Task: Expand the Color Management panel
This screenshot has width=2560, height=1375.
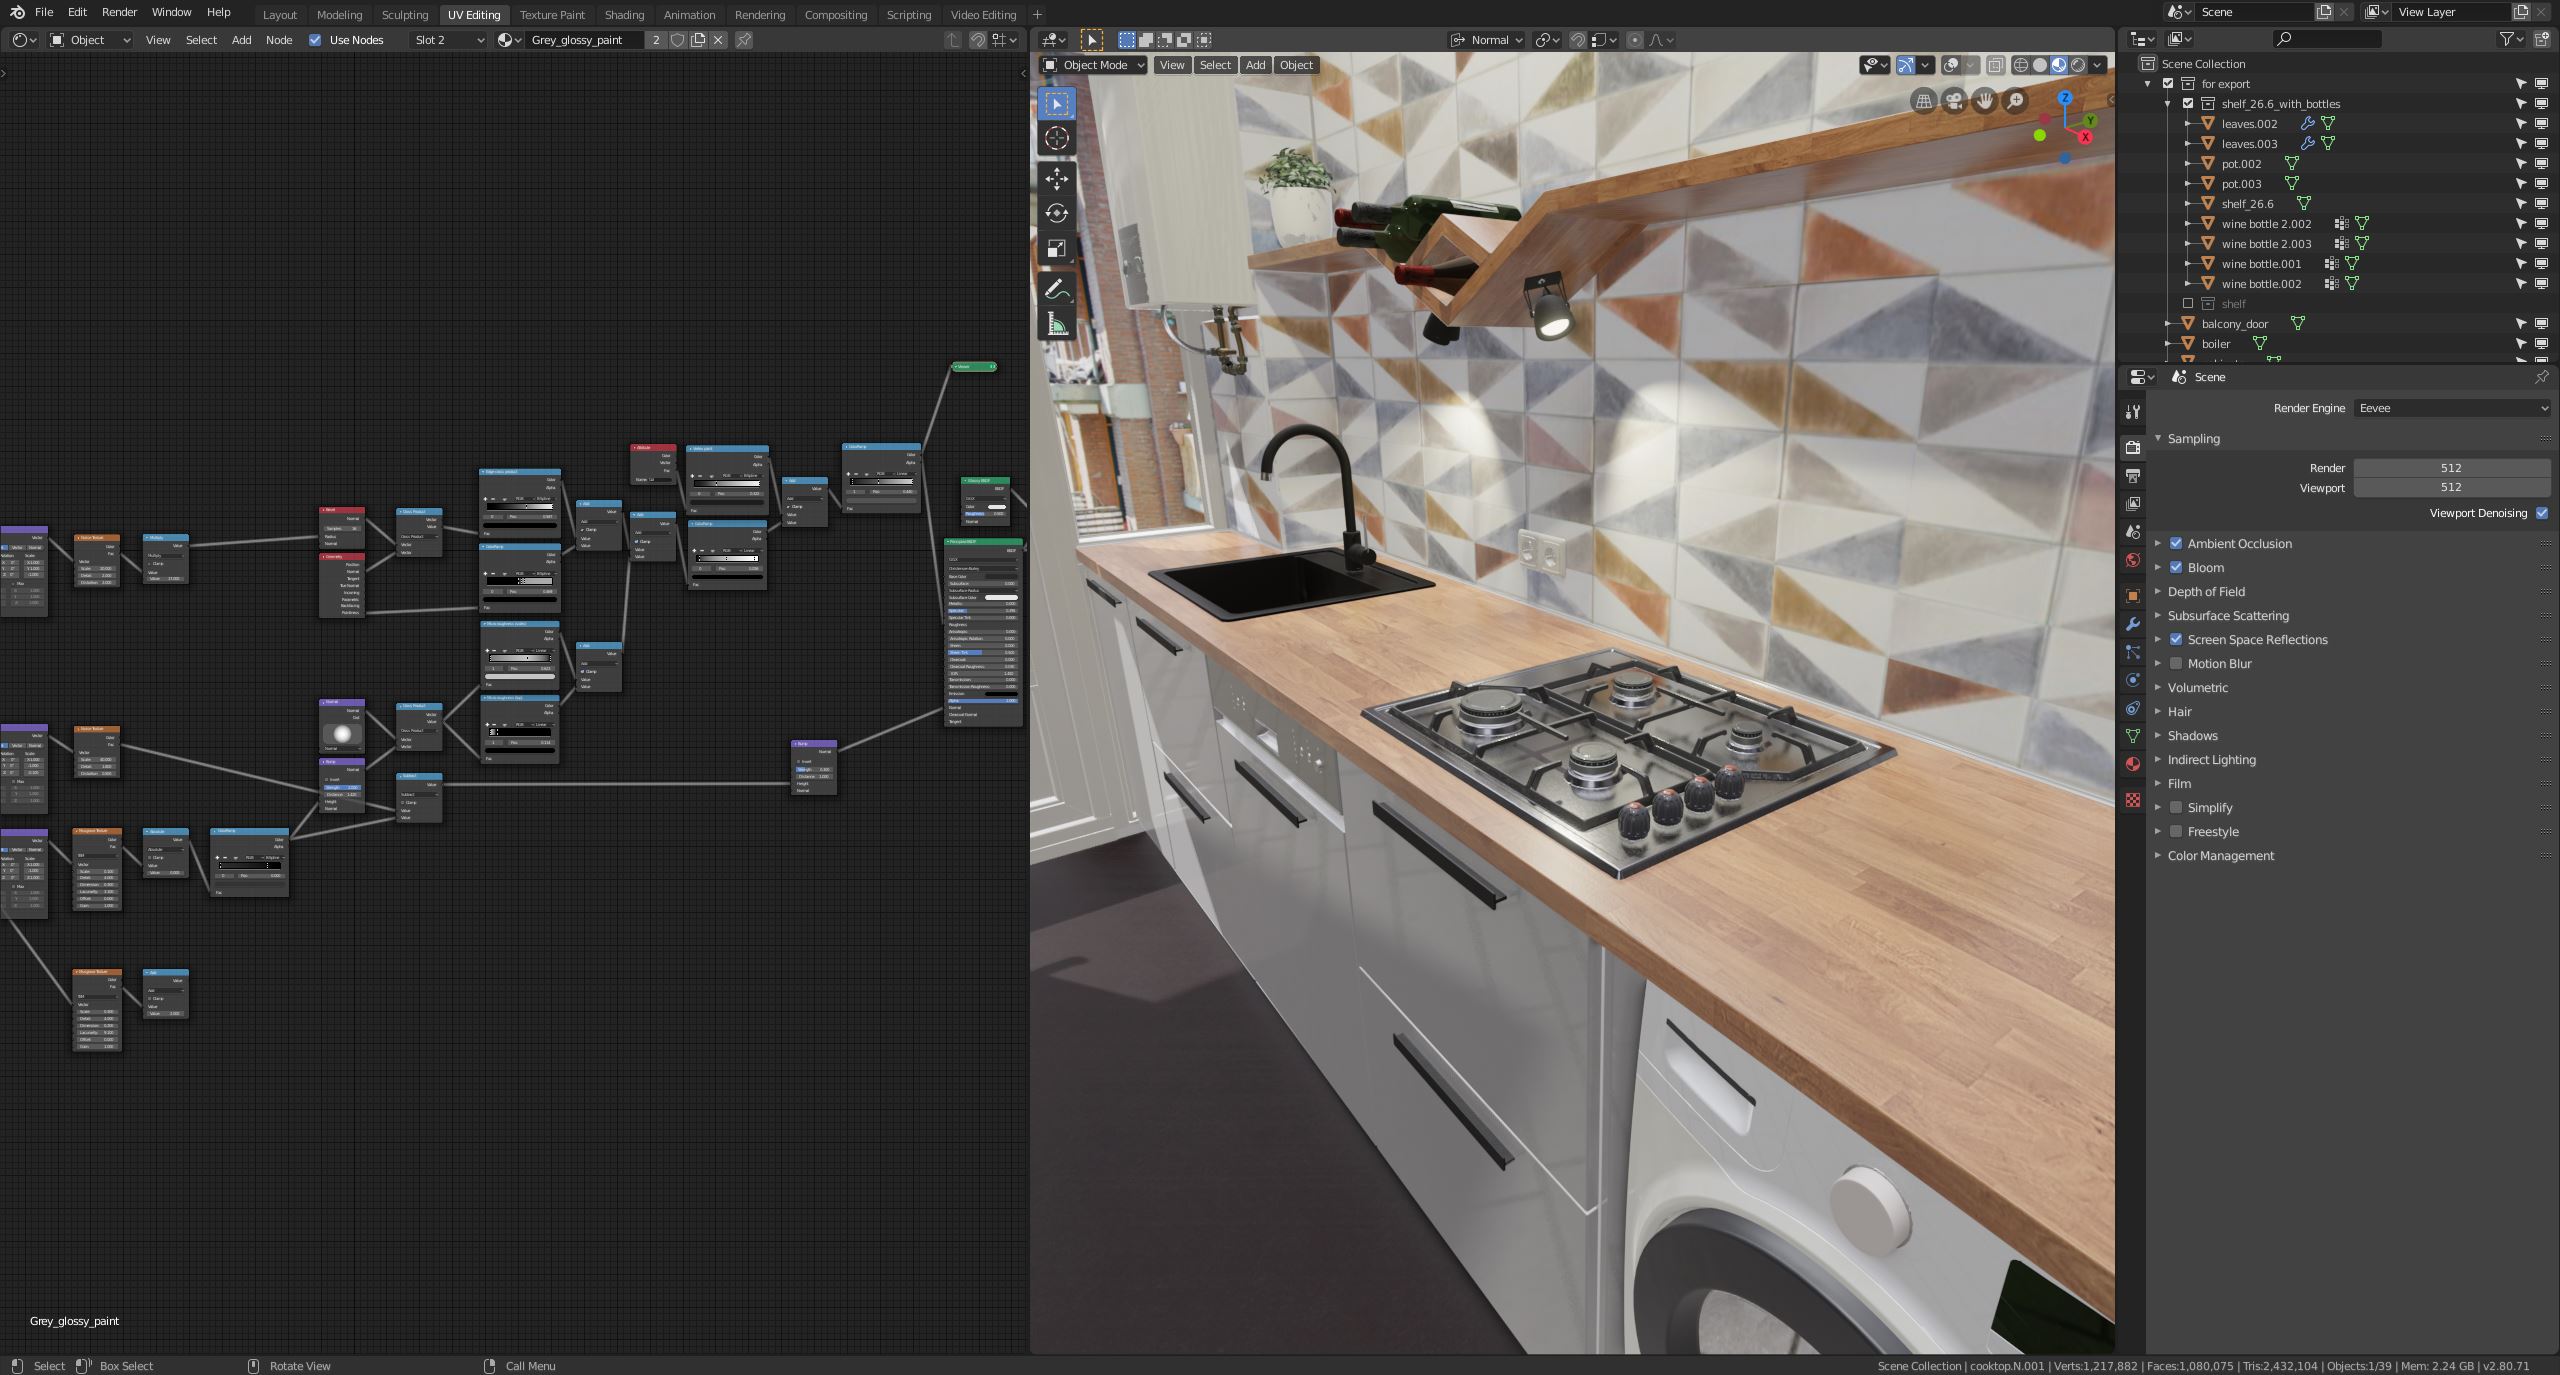Action: pyautogui.click(x=2220, y=856)
